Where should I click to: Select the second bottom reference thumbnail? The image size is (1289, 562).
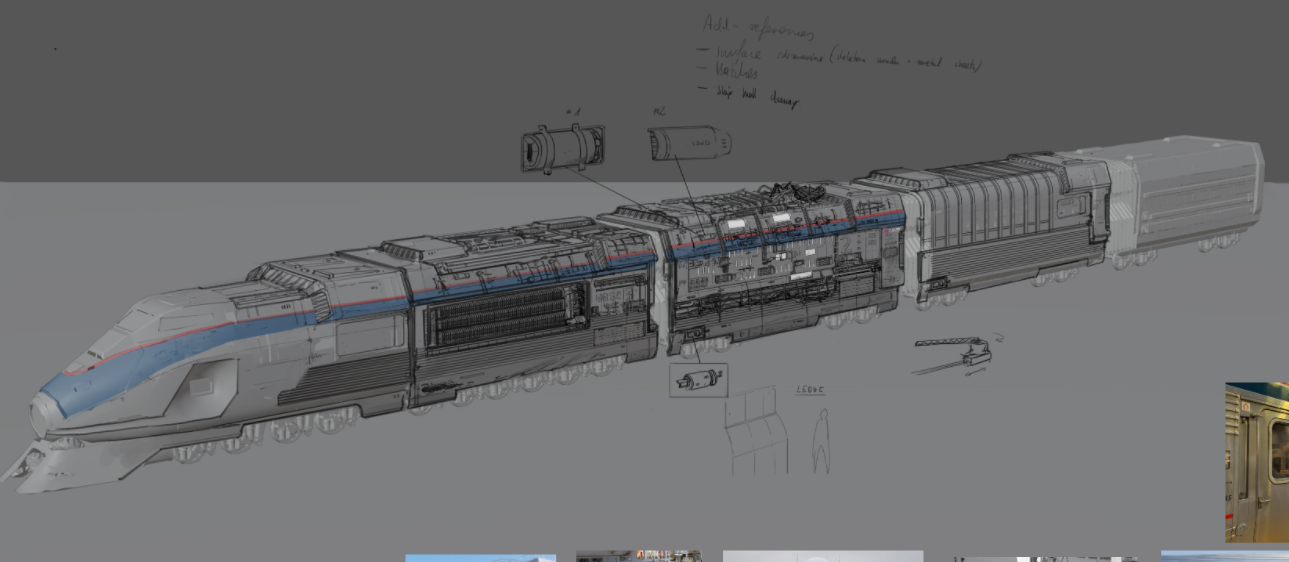point(638,556)
